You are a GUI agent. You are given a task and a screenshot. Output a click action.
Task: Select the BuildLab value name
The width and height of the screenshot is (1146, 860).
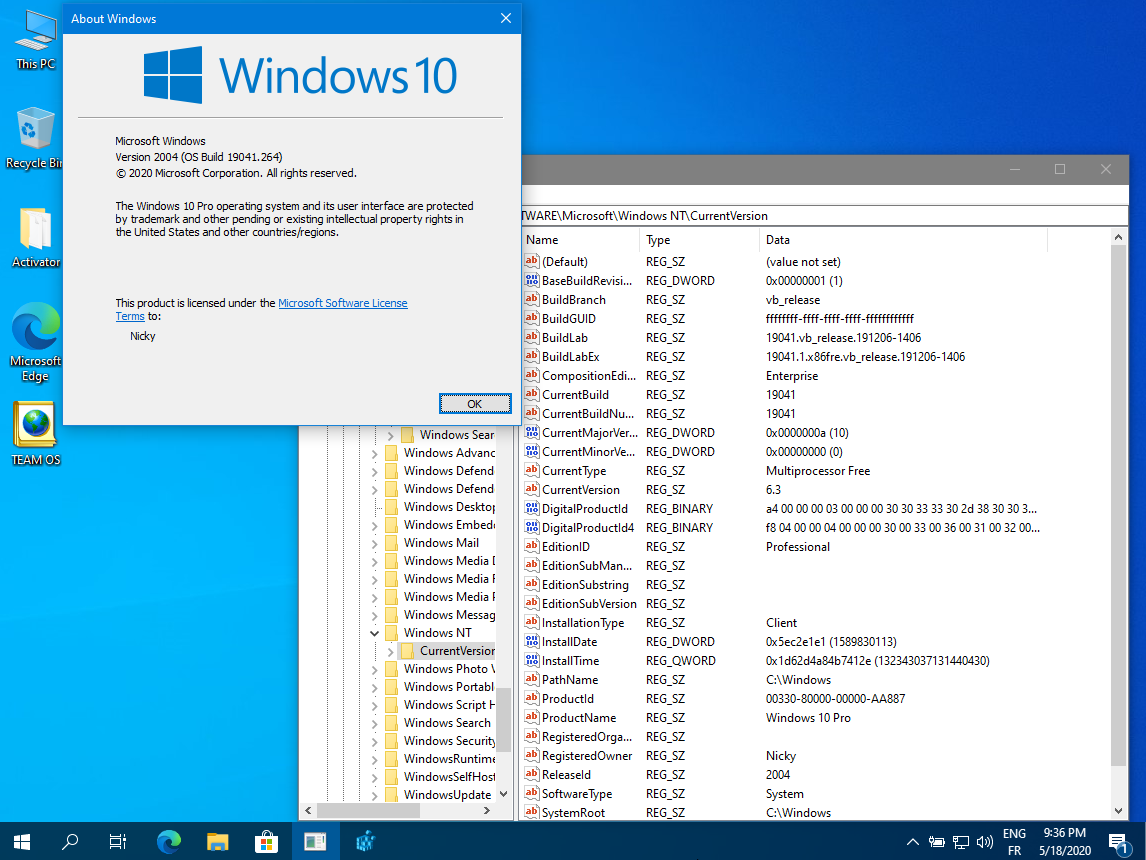(x=565, y=338)
